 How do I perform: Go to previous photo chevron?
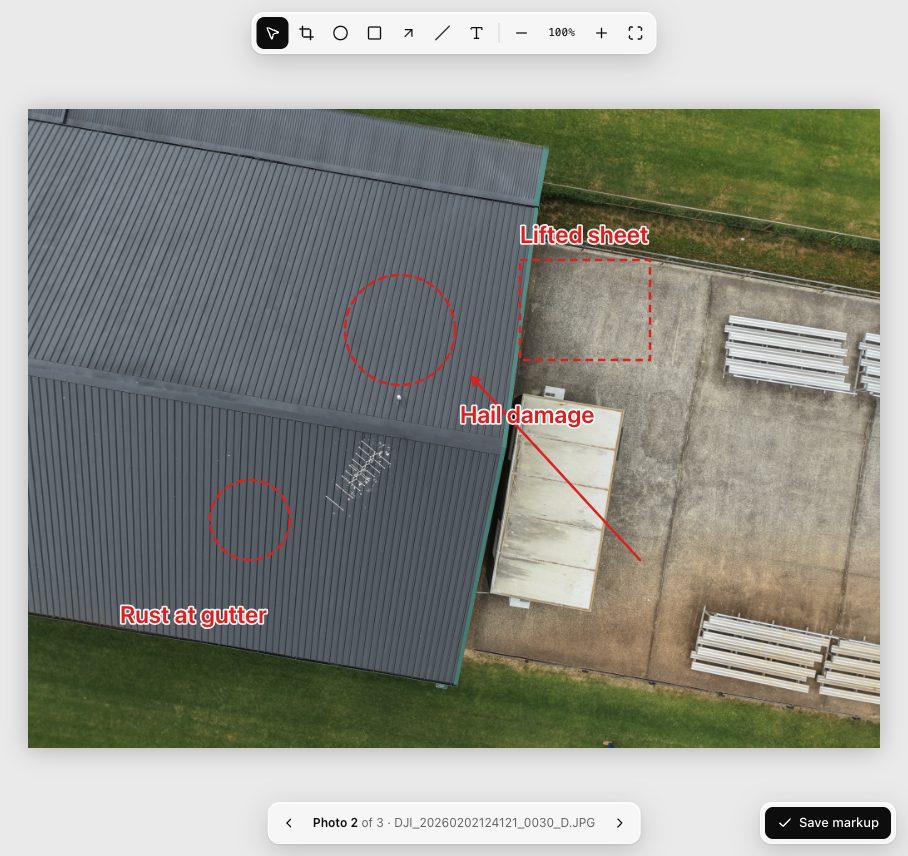289,823
